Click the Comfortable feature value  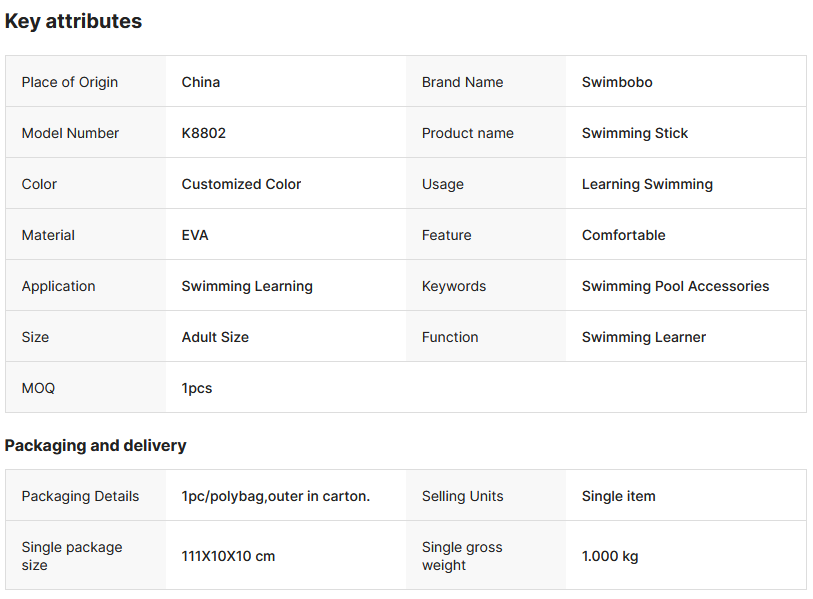click(623, 235)
